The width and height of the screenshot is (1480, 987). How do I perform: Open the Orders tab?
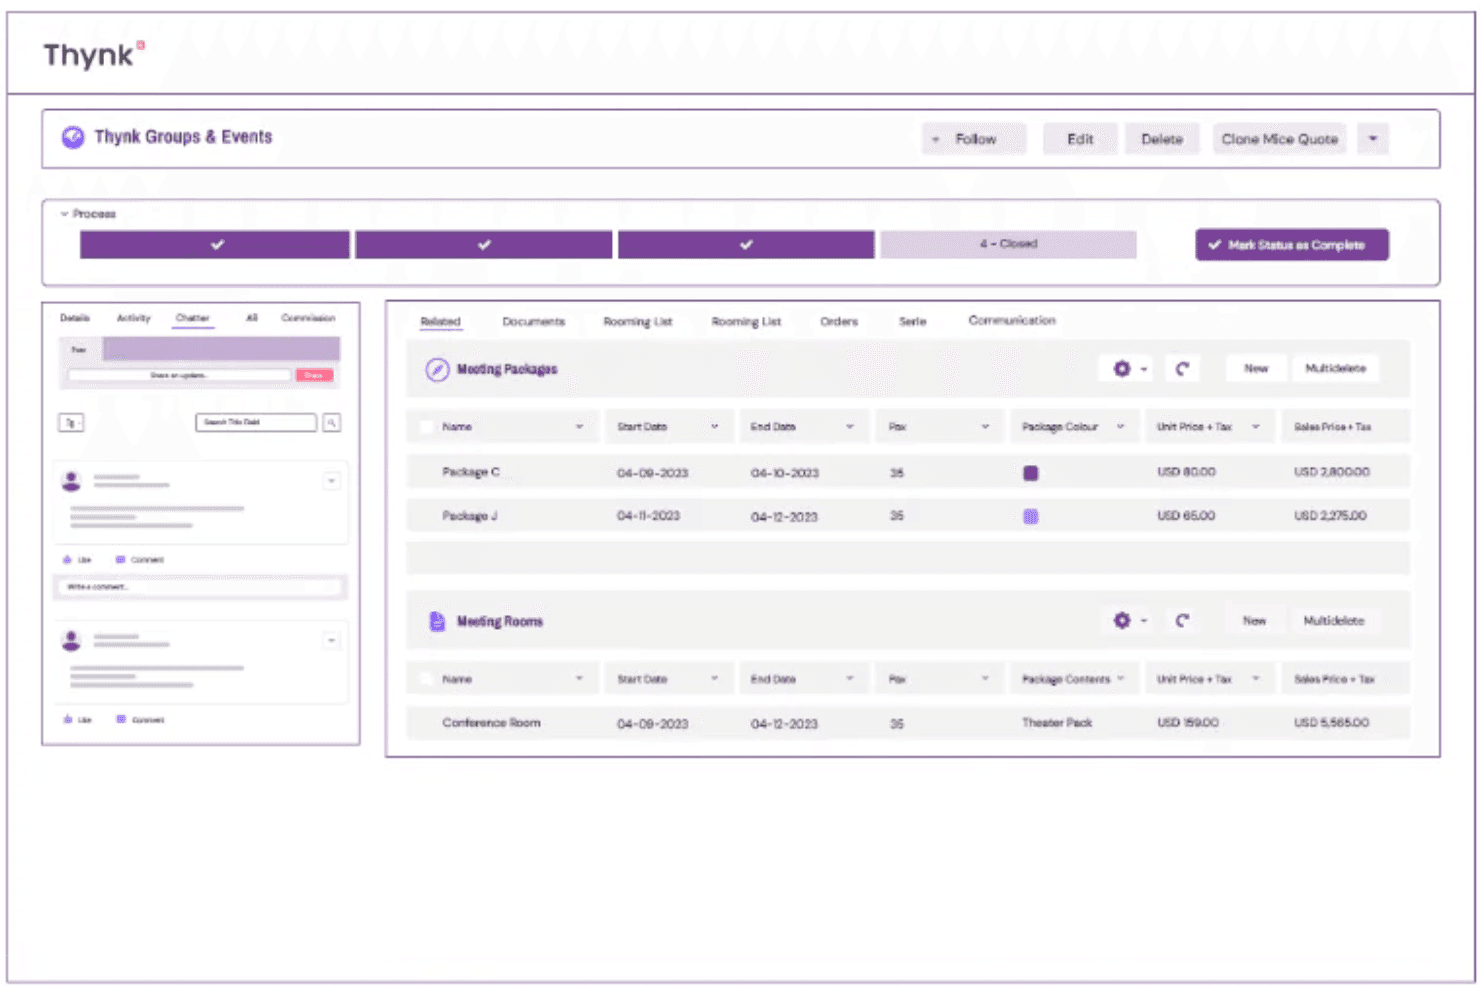[x=839, y=322]
